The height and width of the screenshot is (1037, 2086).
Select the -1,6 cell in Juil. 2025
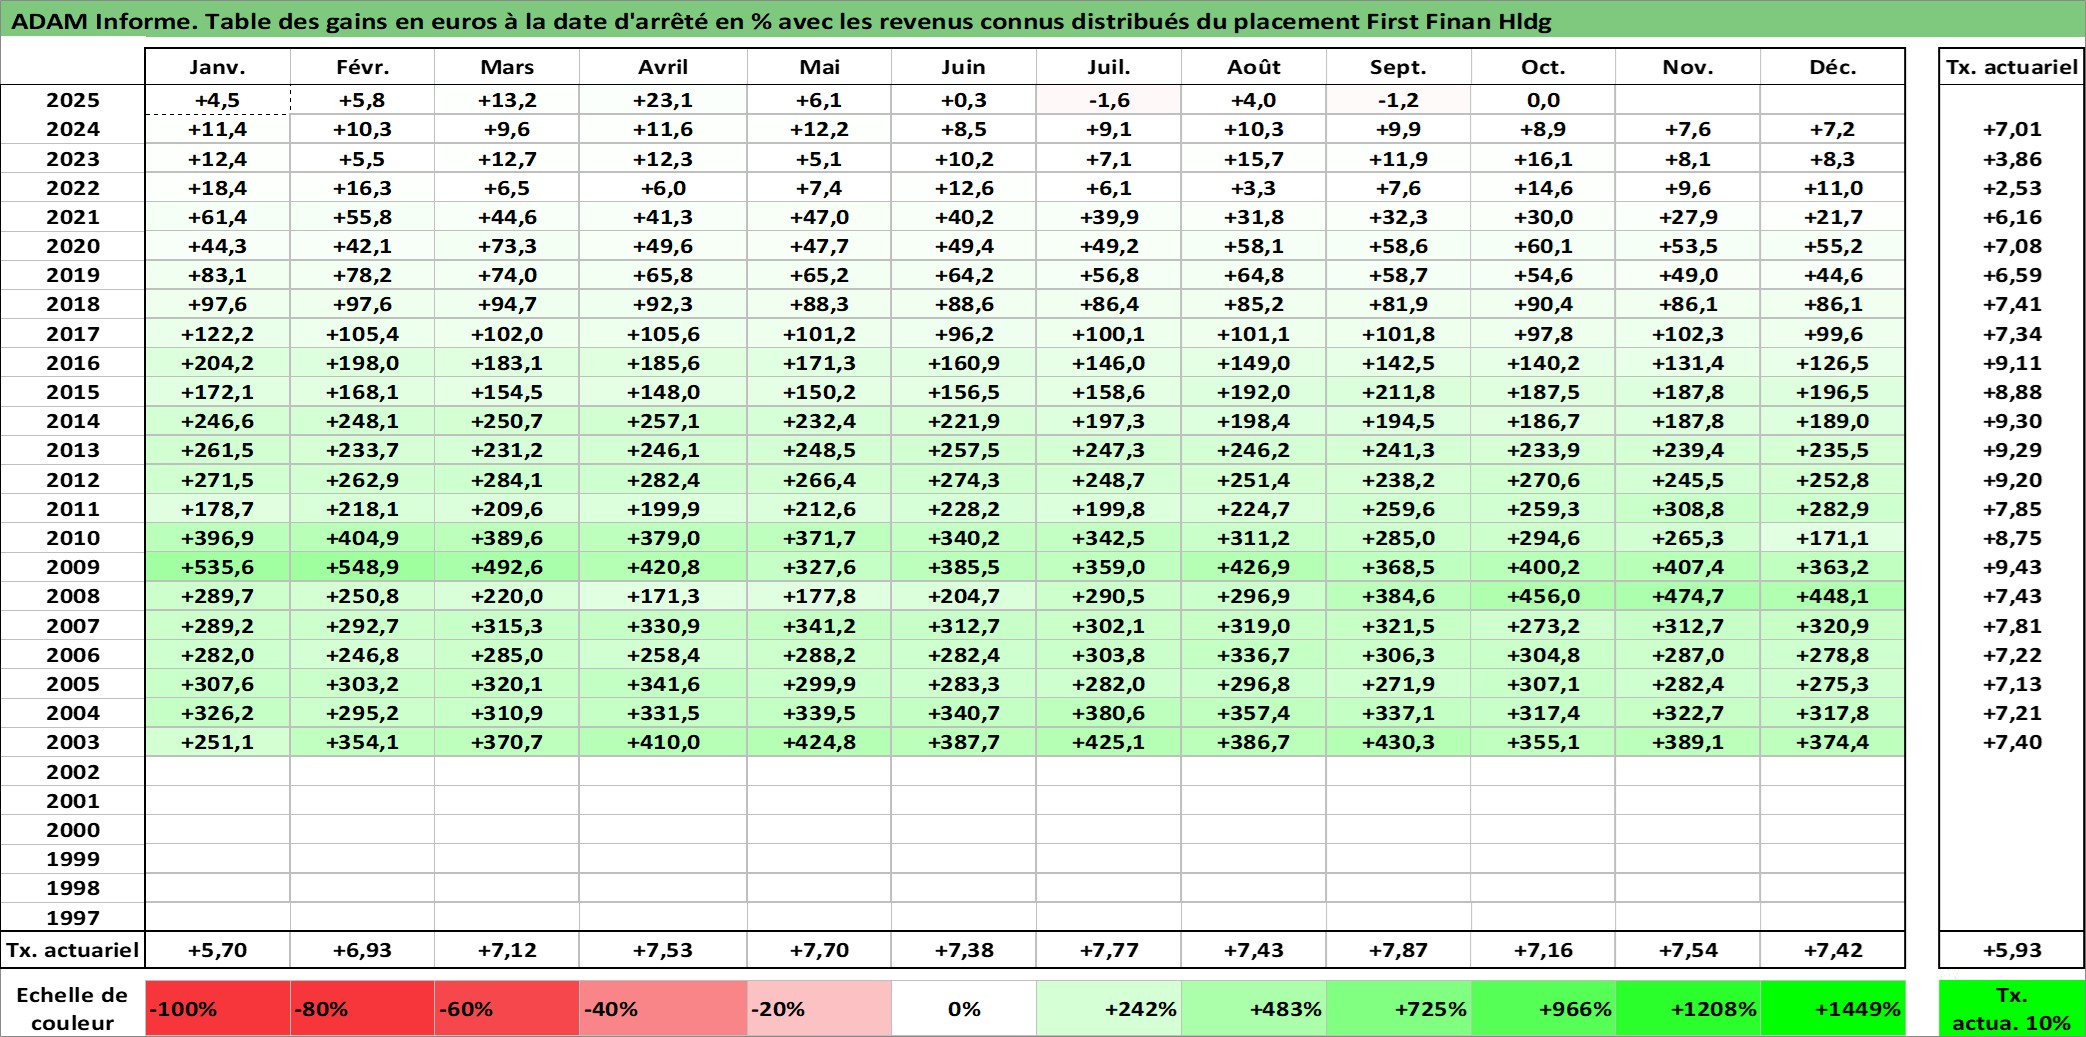click(1109, 100)
